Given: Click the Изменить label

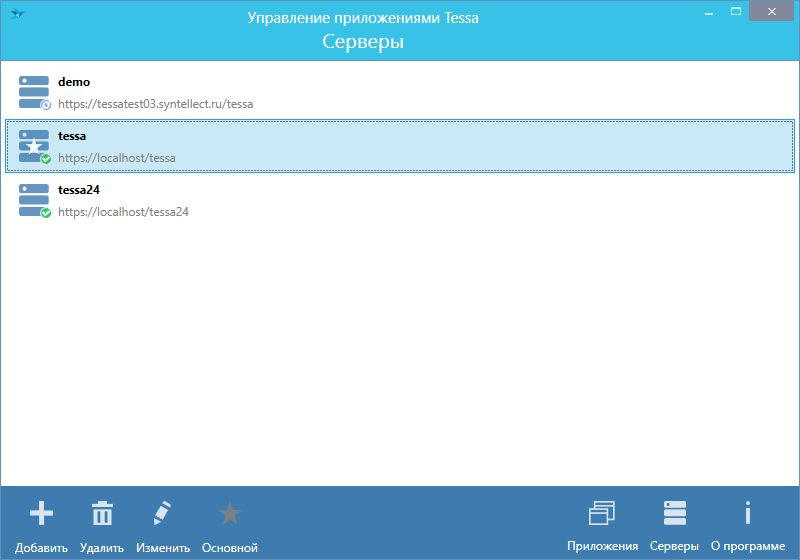Looking at the screenshot, I should (x=163, y=548).
